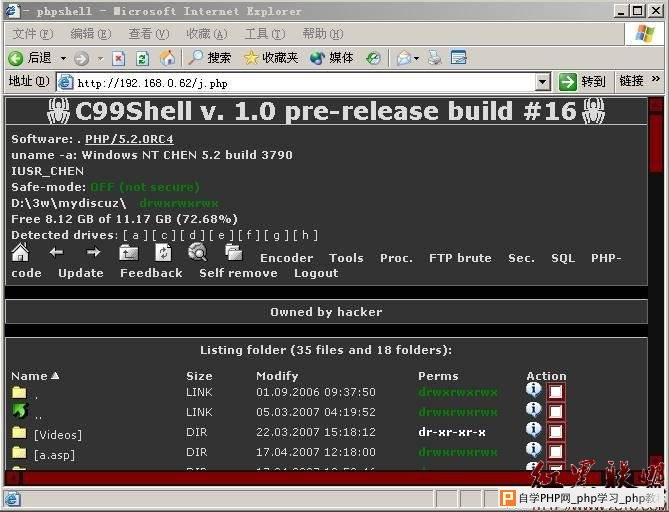Click the folder icon beside [a.asp]
The width and height of the screenshot is (669, 512).
(19, 452)
